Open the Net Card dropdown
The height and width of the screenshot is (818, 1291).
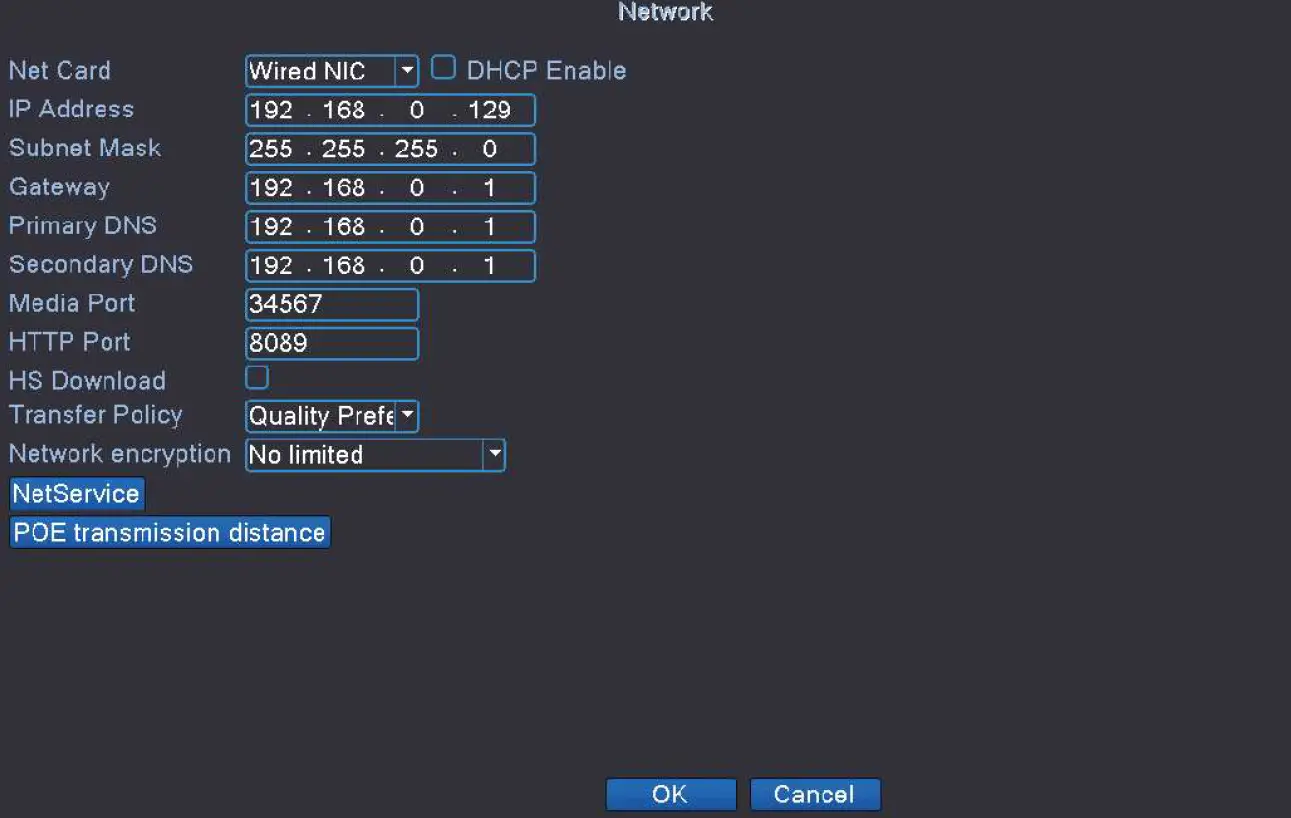point(320,71)
